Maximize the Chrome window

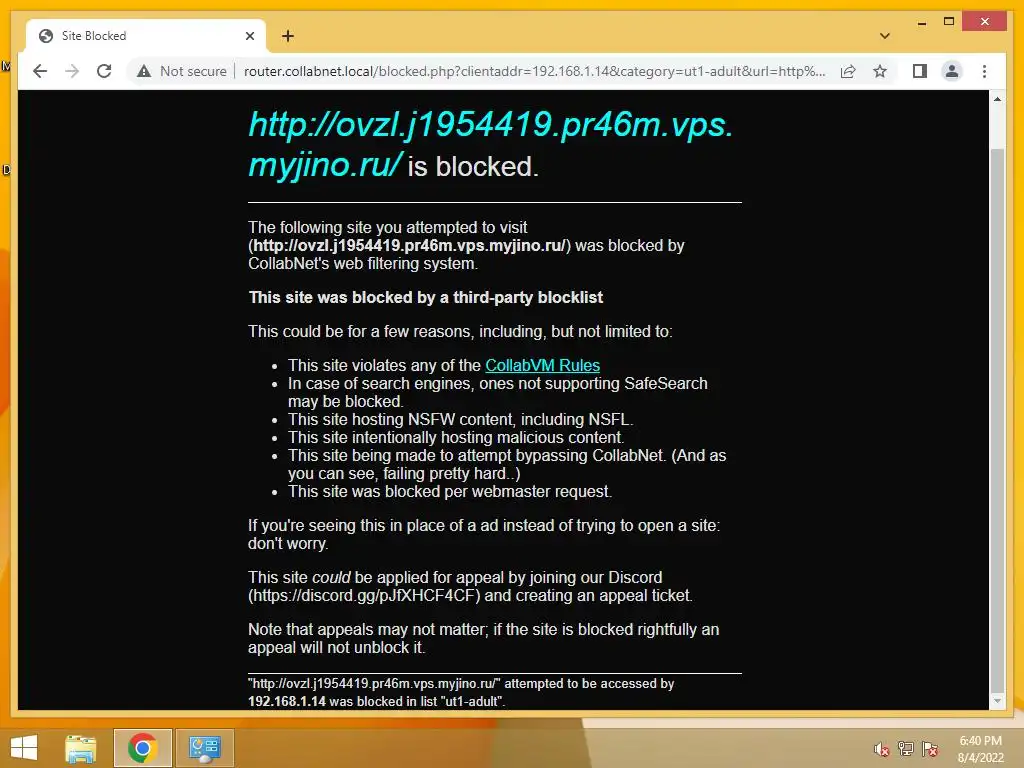coord(949,22)
